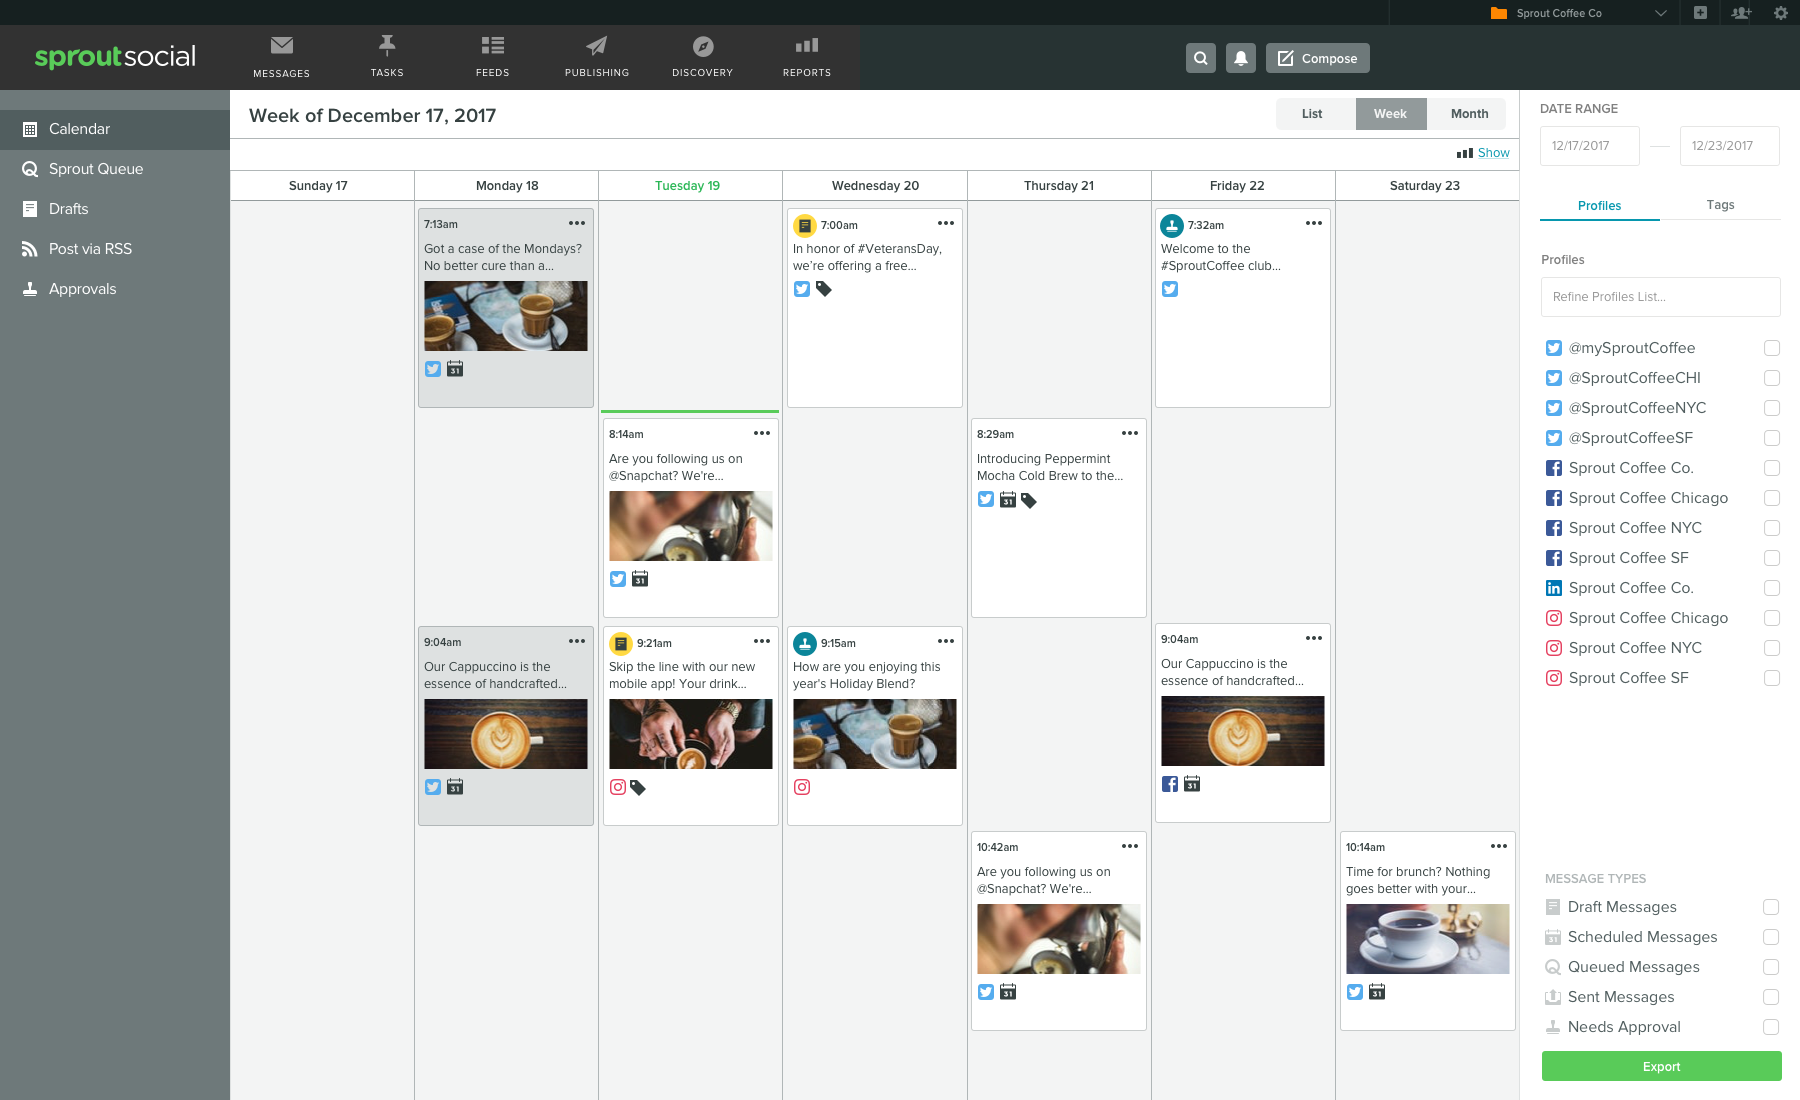The width and height of the screenshot is (1800, 1100).
Task: Check LinkedIn Sprout Coffee Co. checkbox
Action: click(x=1772, y=588)
